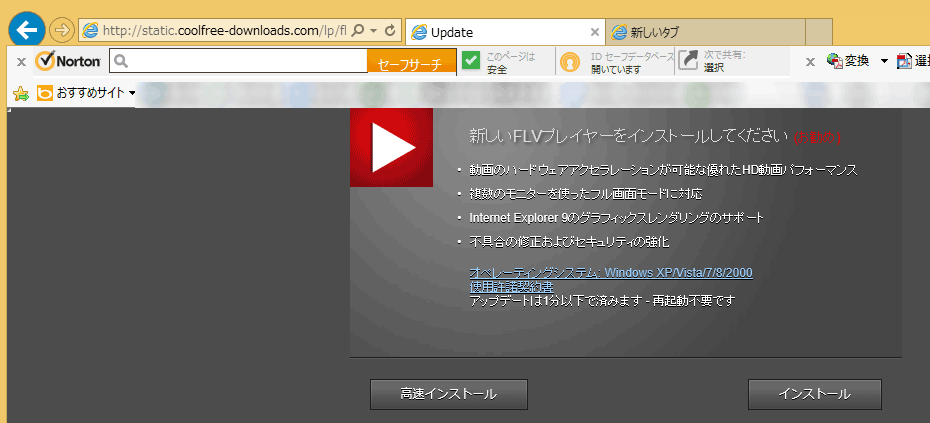Refresh the page with reload icon

coord(390,30)
